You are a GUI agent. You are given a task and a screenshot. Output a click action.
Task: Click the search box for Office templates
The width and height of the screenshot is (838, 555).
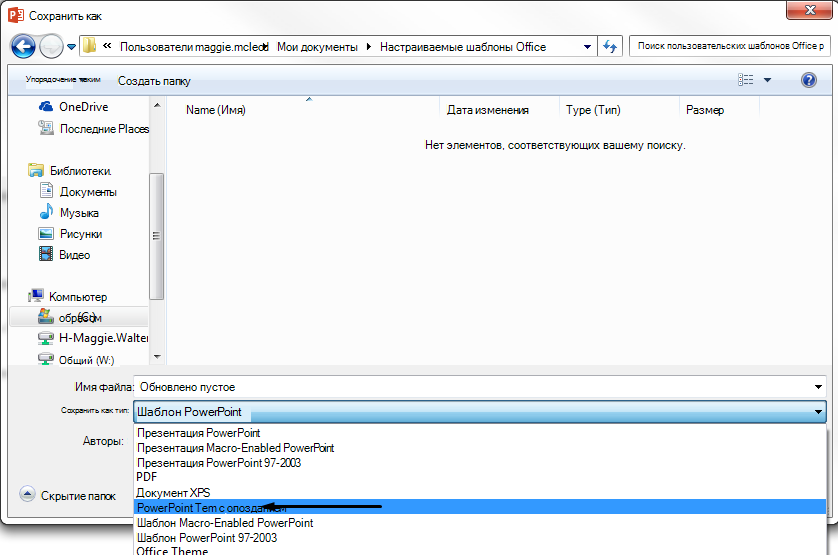tap(730, 46)
